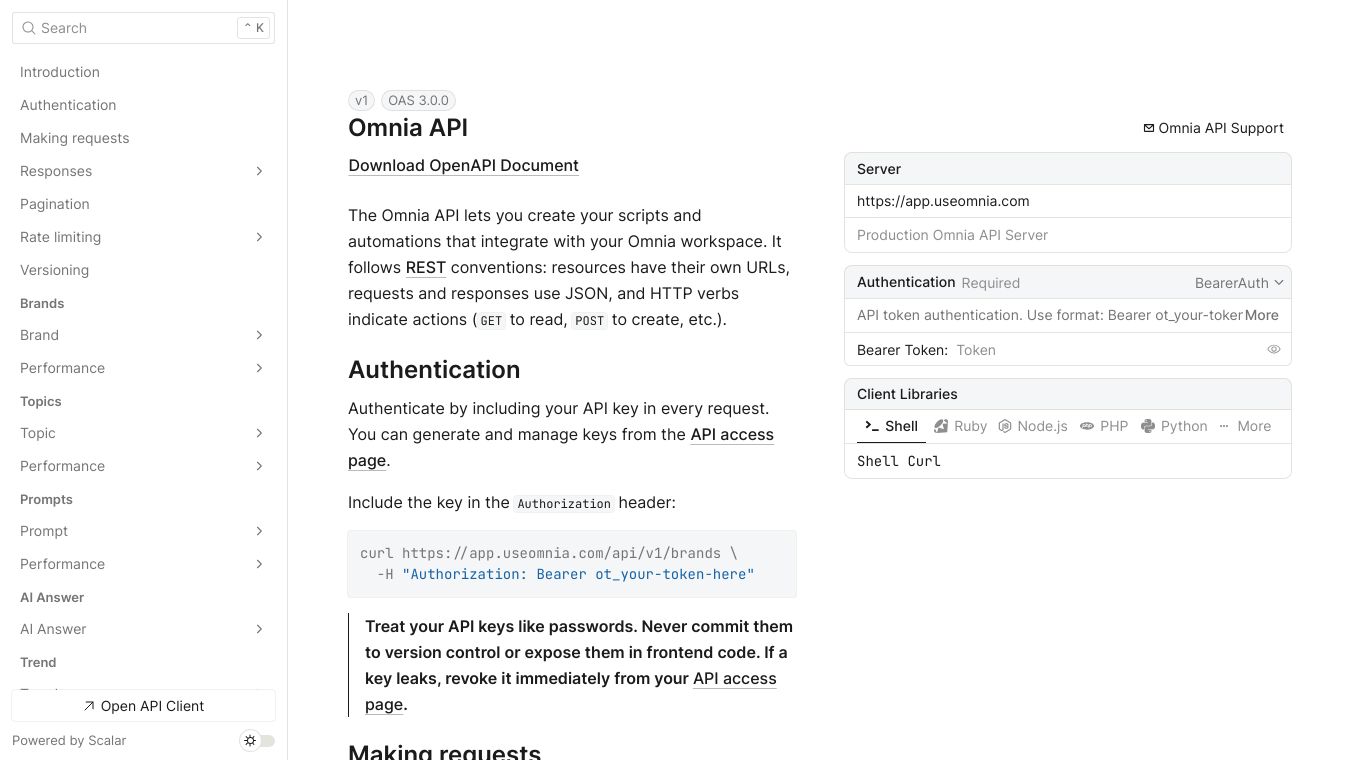Click the Open API Client button
The width and height of the screenshot is (1352, 760).
(x=143, y=706)
